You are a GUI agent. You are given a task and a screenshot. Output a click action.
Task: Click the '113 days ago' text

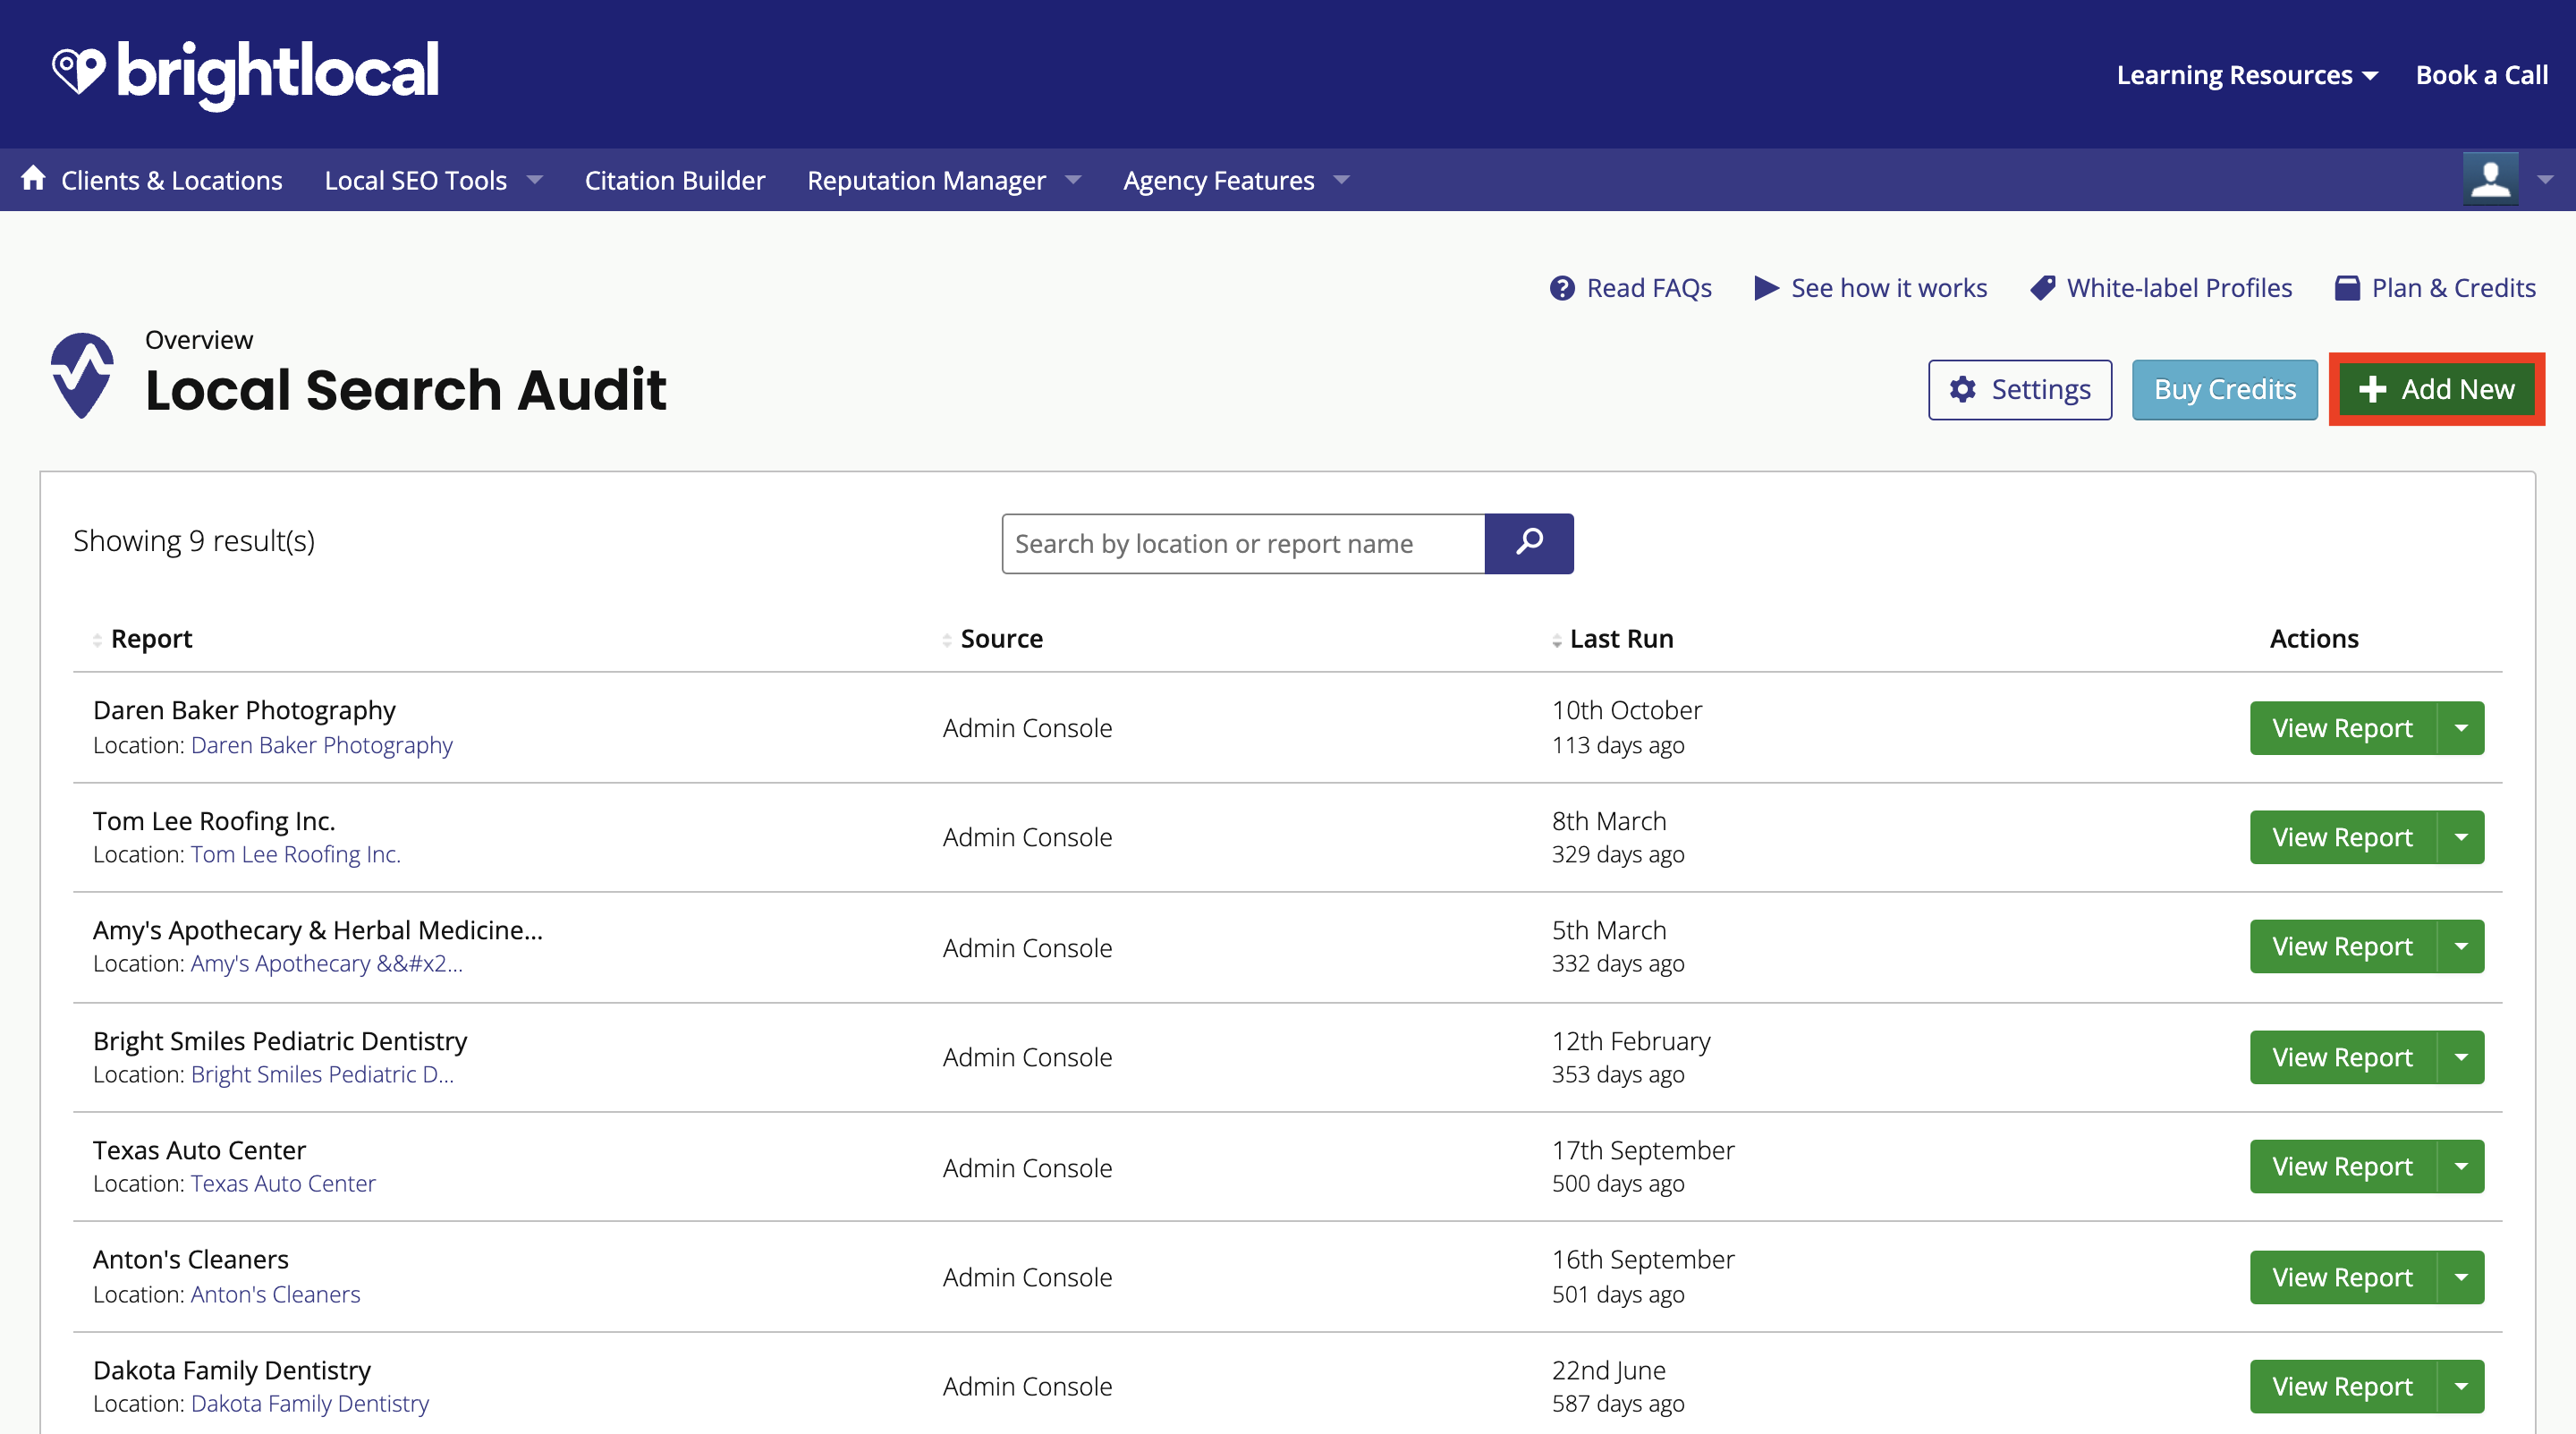[1618, 745]
